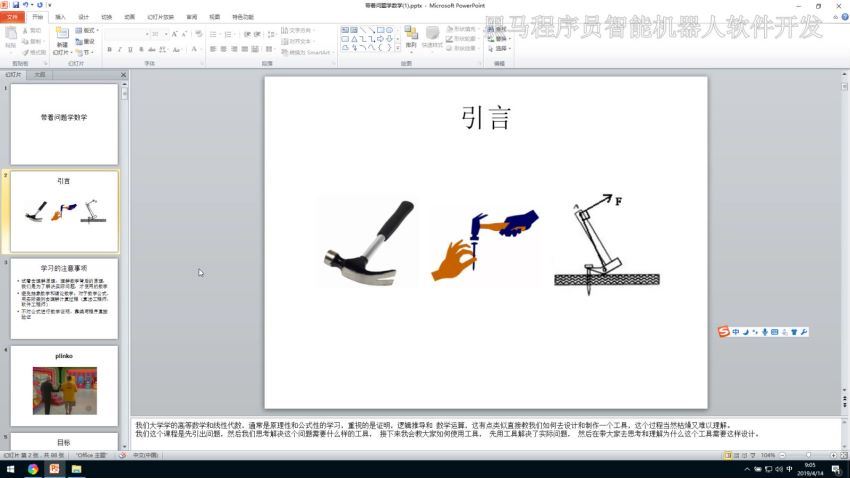Toggle Bold formatting
Screen dimensions: 850x478
(x=110, y=49)
